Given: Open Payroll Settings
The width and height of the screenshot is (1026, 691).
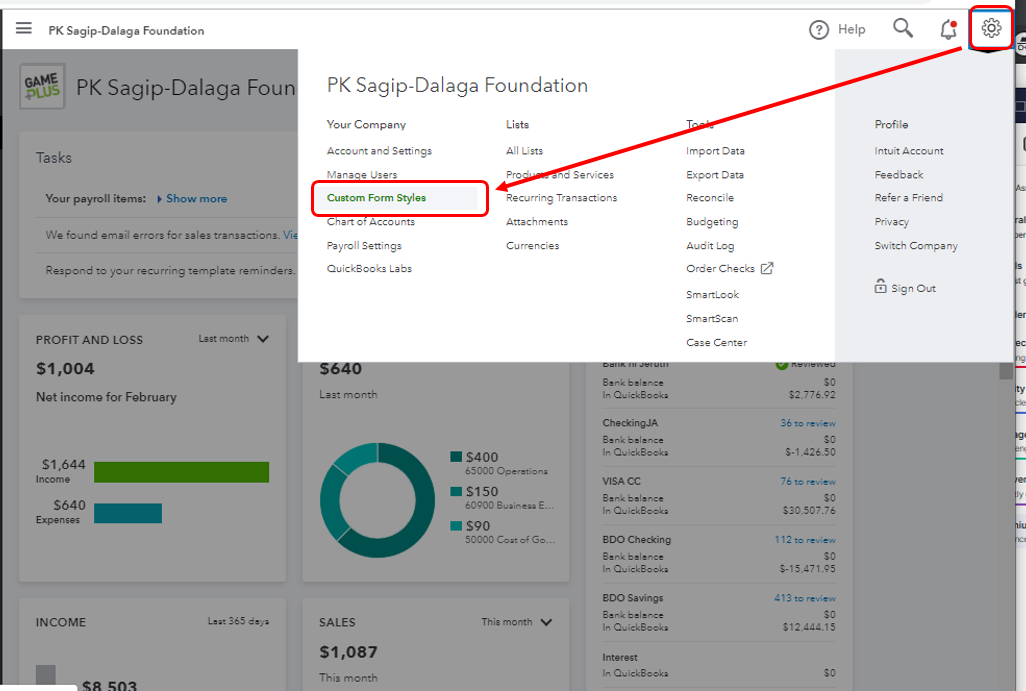Looking at the screenshot, I should (364, 245).
